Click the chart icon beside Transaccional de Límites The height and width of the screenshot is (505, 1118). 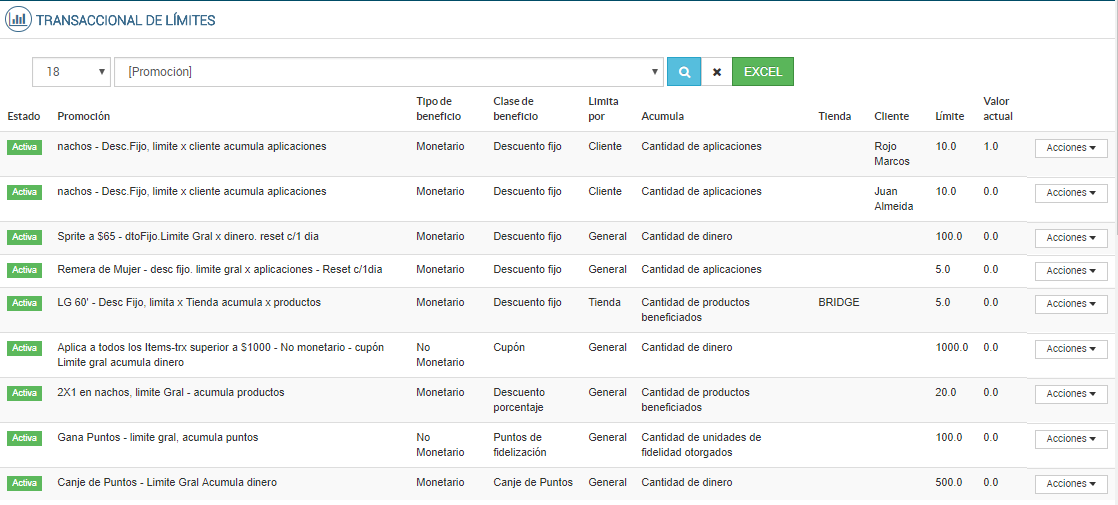click(x=17, y=19)
